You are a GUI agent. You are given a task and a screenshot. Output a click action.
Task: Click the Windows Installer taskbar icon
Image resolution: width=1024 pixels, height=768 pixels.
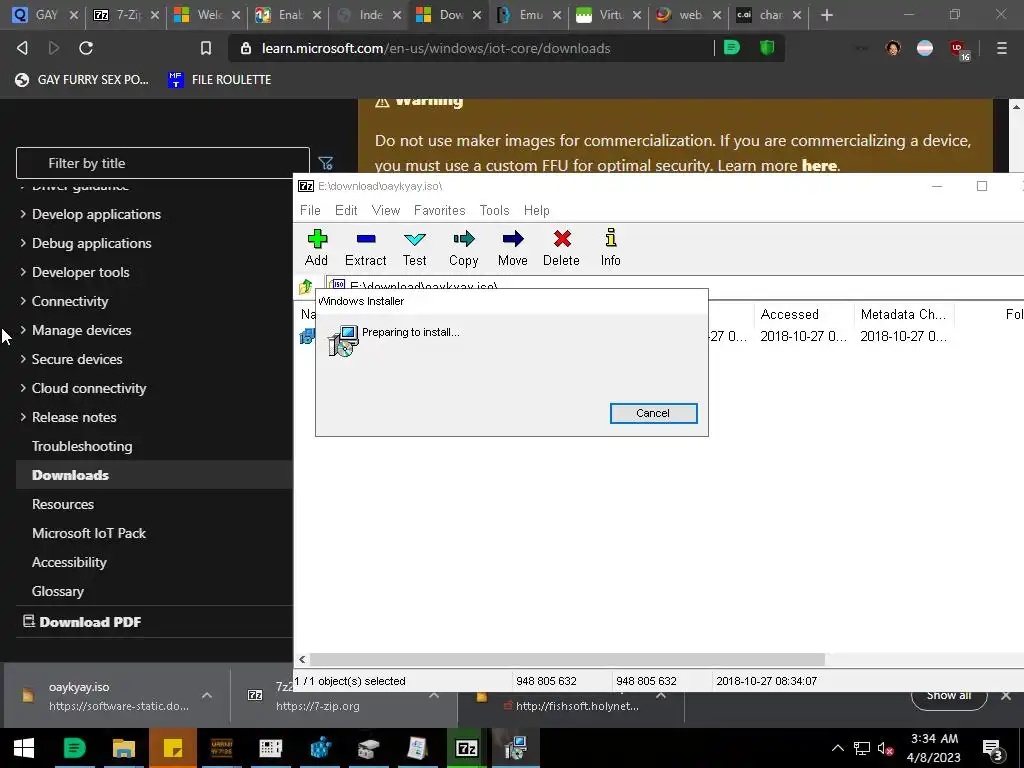(x=515, y=748)
